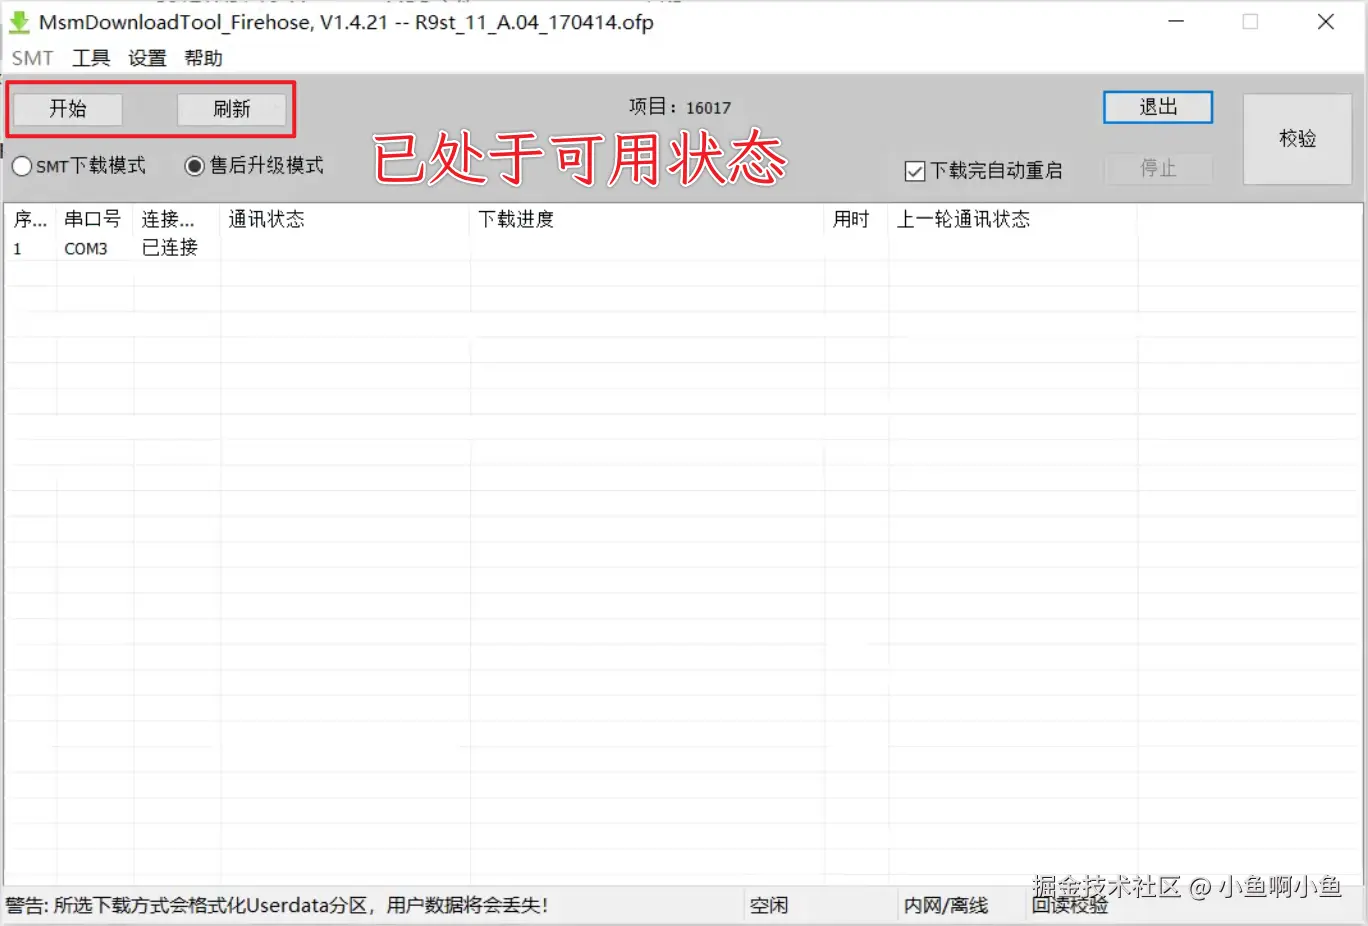Click the 内网/离线 status bar entry
Screen dimensions: 1368x926
click(x=946, y=906)
